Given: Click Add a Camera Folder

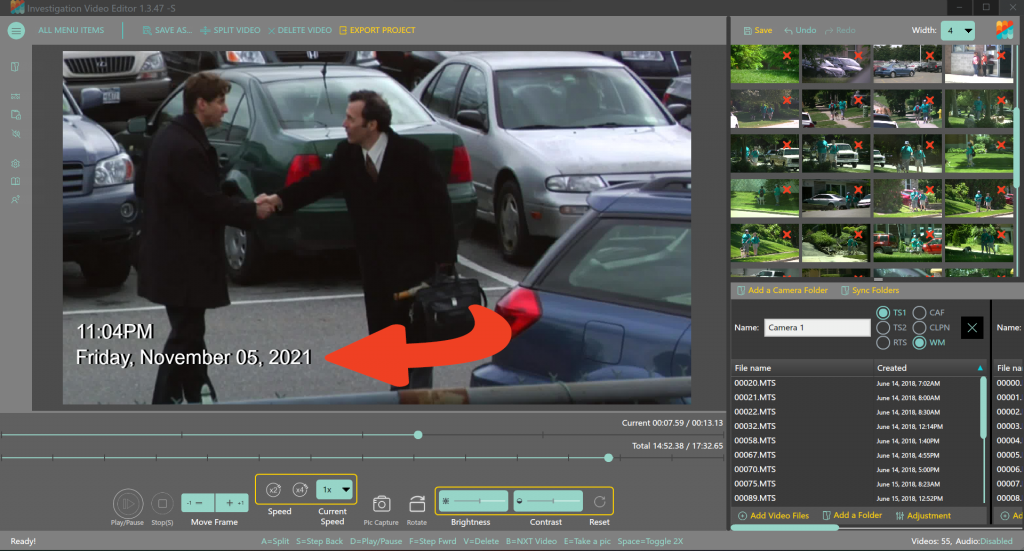Looking at the screenshot, I should click(781, 290).
